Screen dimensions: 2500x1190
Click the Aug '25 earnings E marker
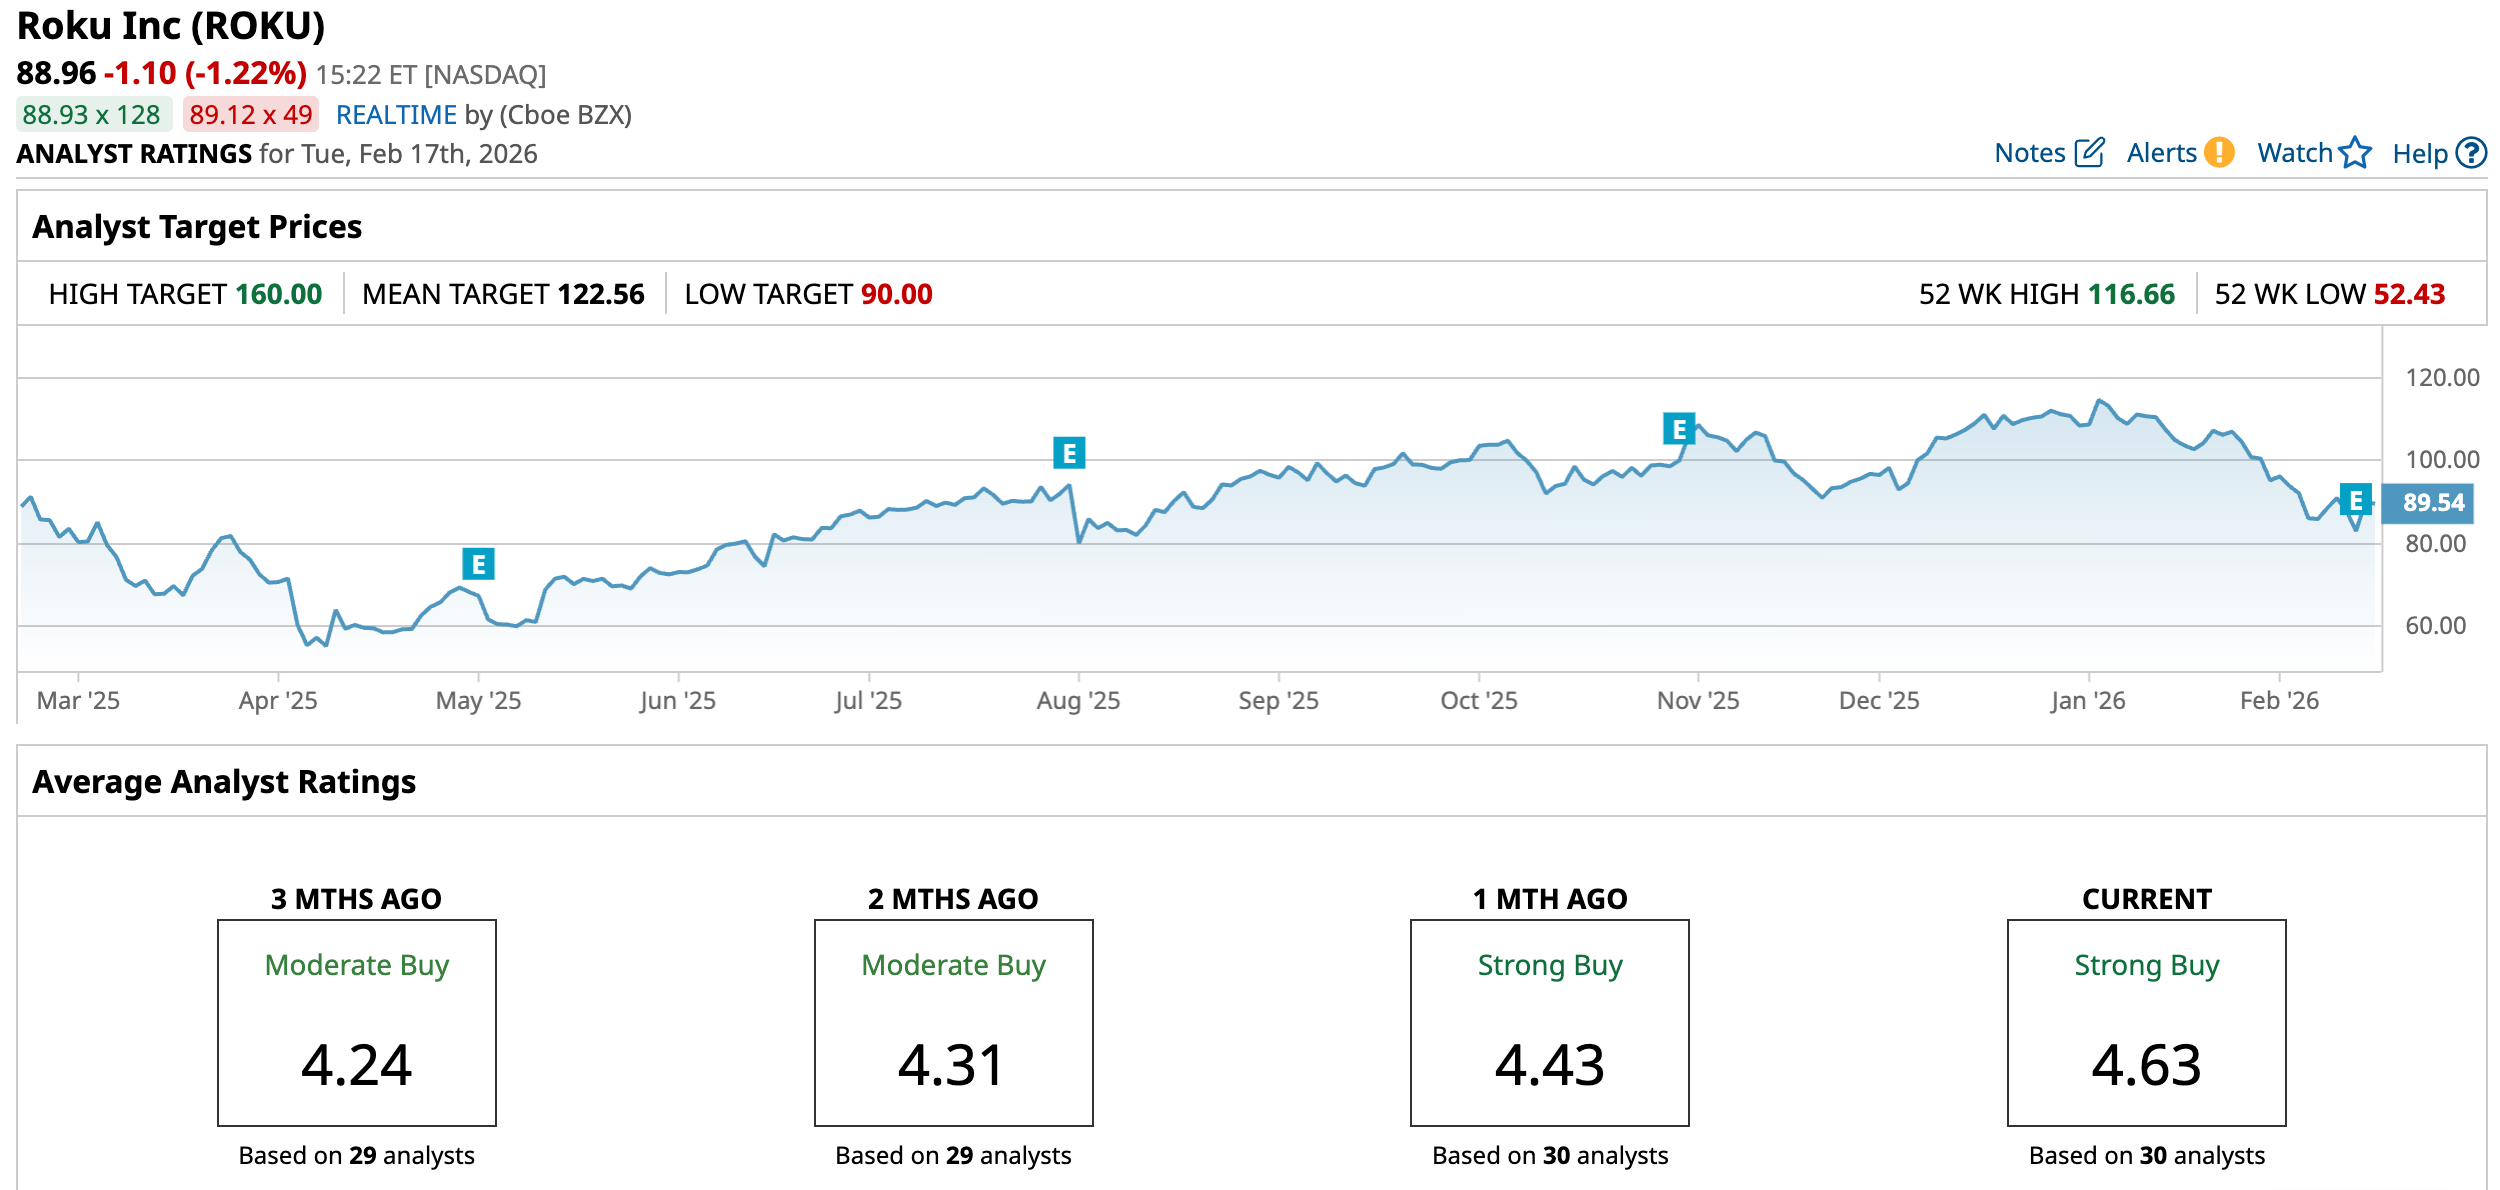[1069, 453]
